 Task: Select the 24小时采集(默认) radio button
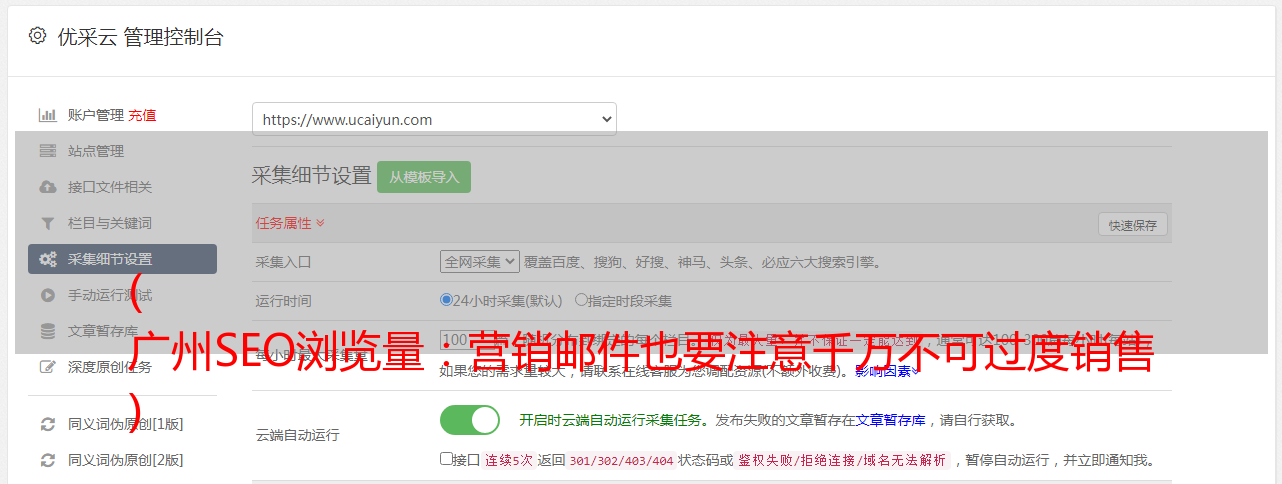pos(447,299)
